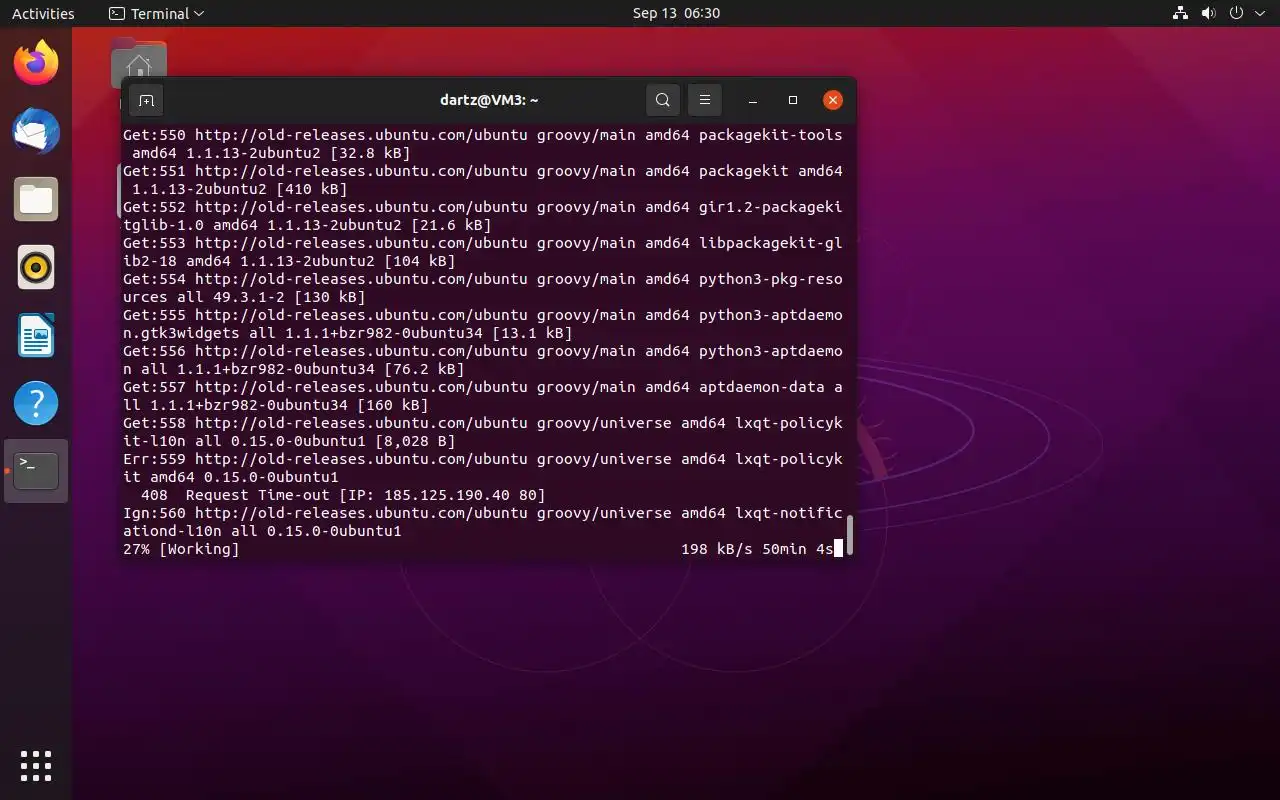1280x800 pixels.
Task: Click the Ign:560 lxqt-notificationd line
Action: click(x=483, y=522)
